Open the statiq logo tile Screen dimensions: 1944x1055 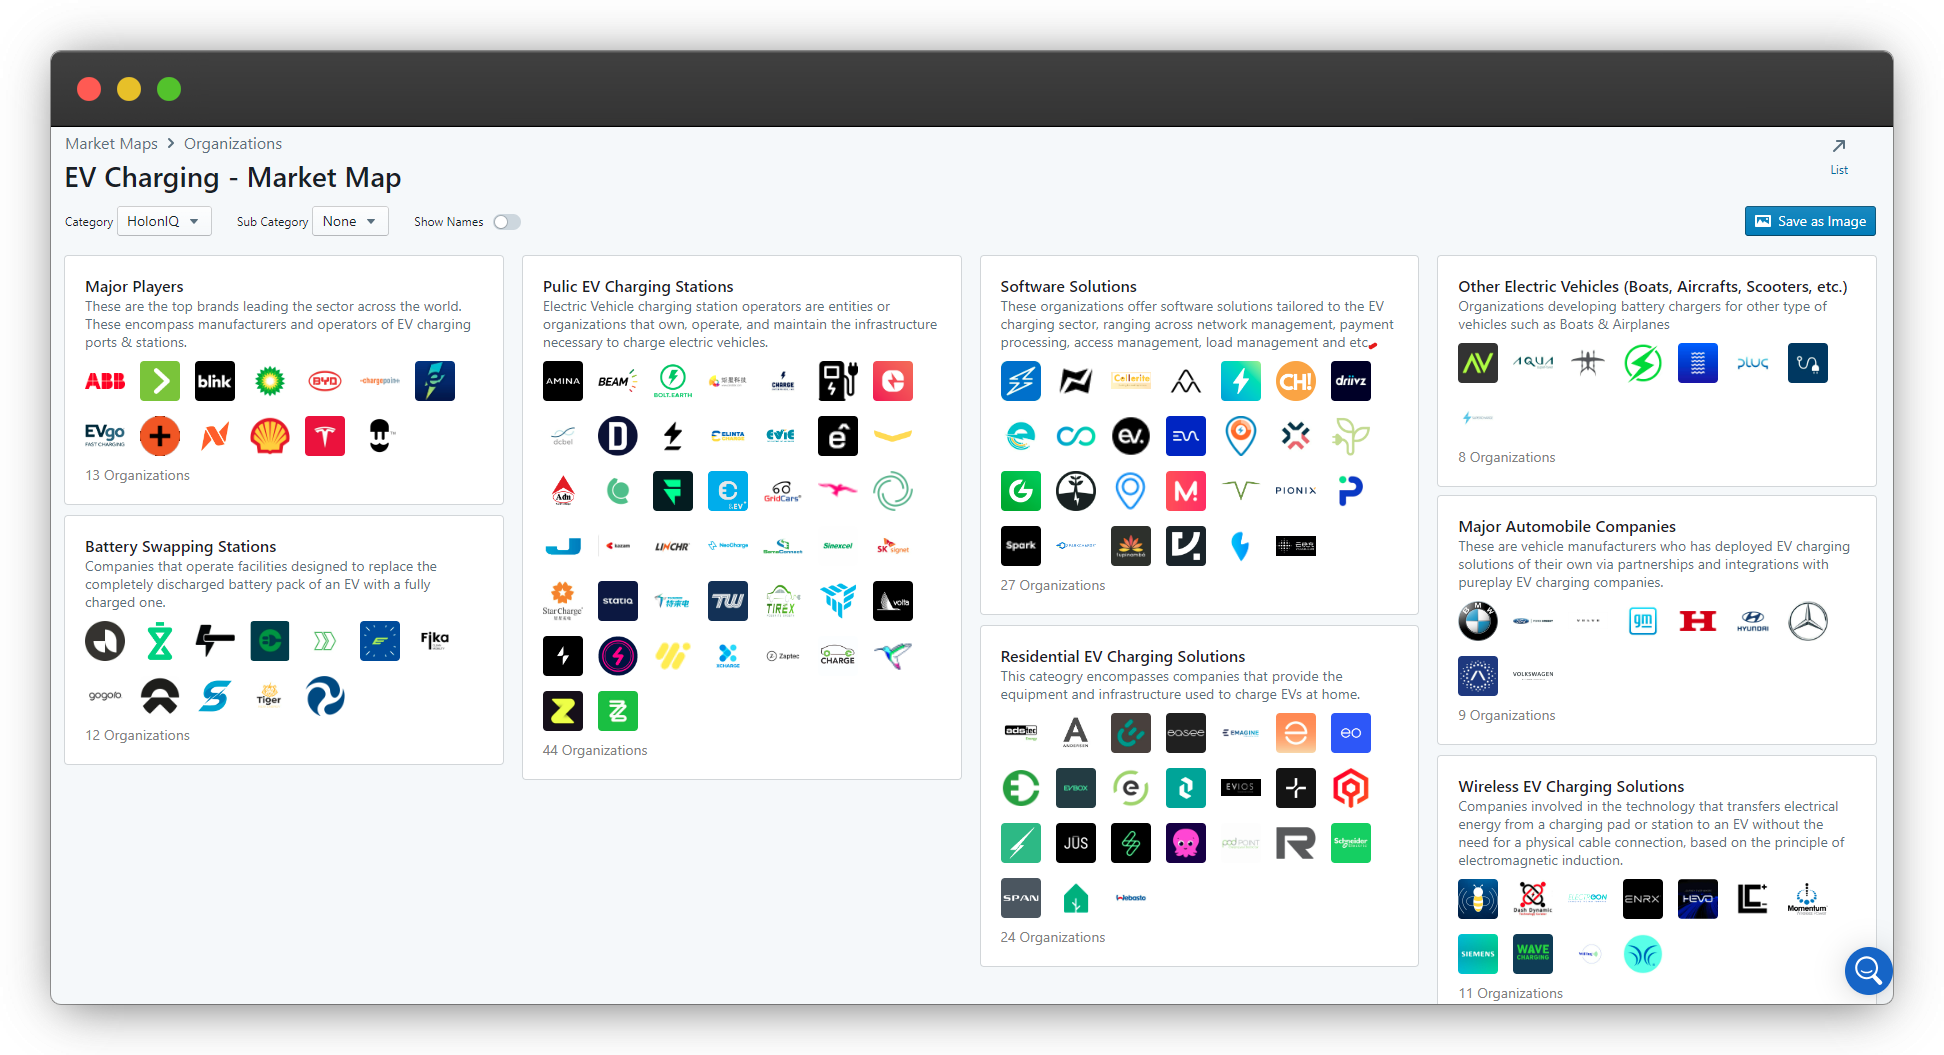(618, 601)
